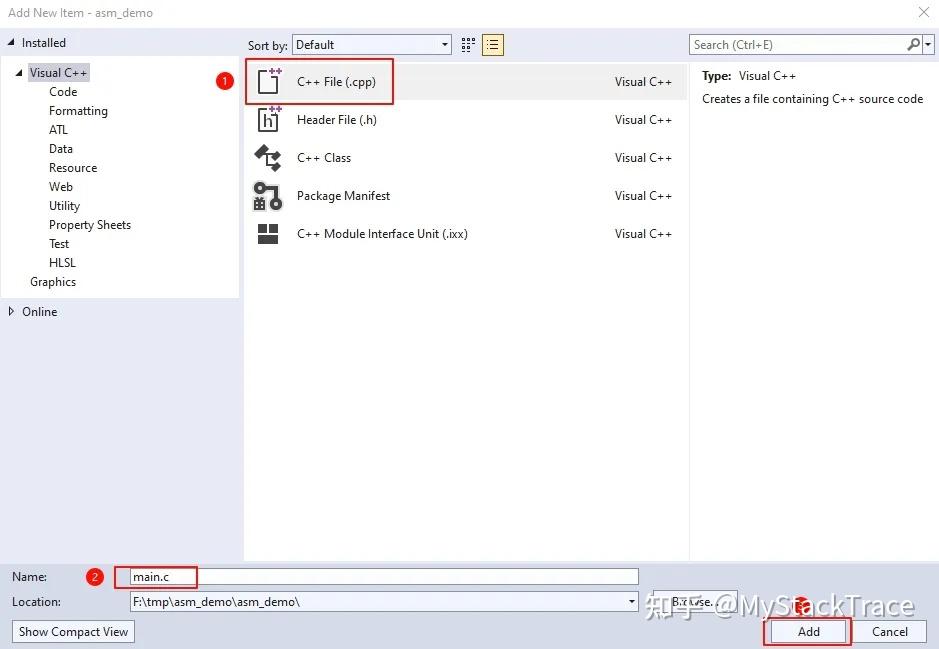Viewport: 939px width, 649px height.
Task: Click 'C++ Module Interface Unit (.ixx)' text
Action: (382, 234)
